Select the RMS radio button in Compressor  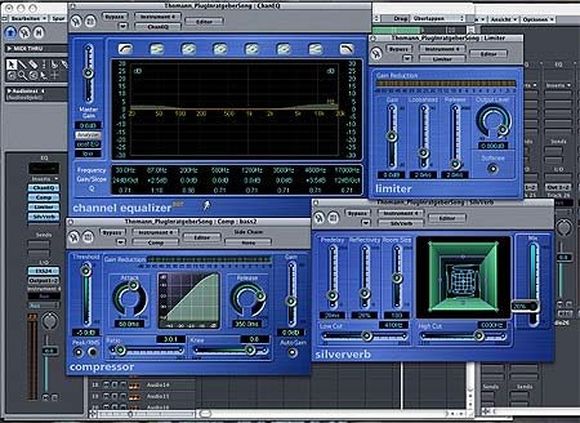click(x=92, y=352)
